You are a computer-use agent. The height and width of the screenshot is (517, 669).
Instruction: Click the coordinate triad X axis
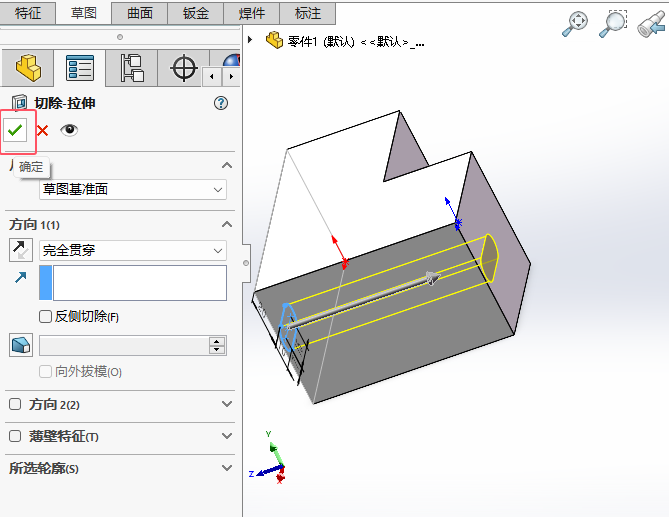[280, 476]
